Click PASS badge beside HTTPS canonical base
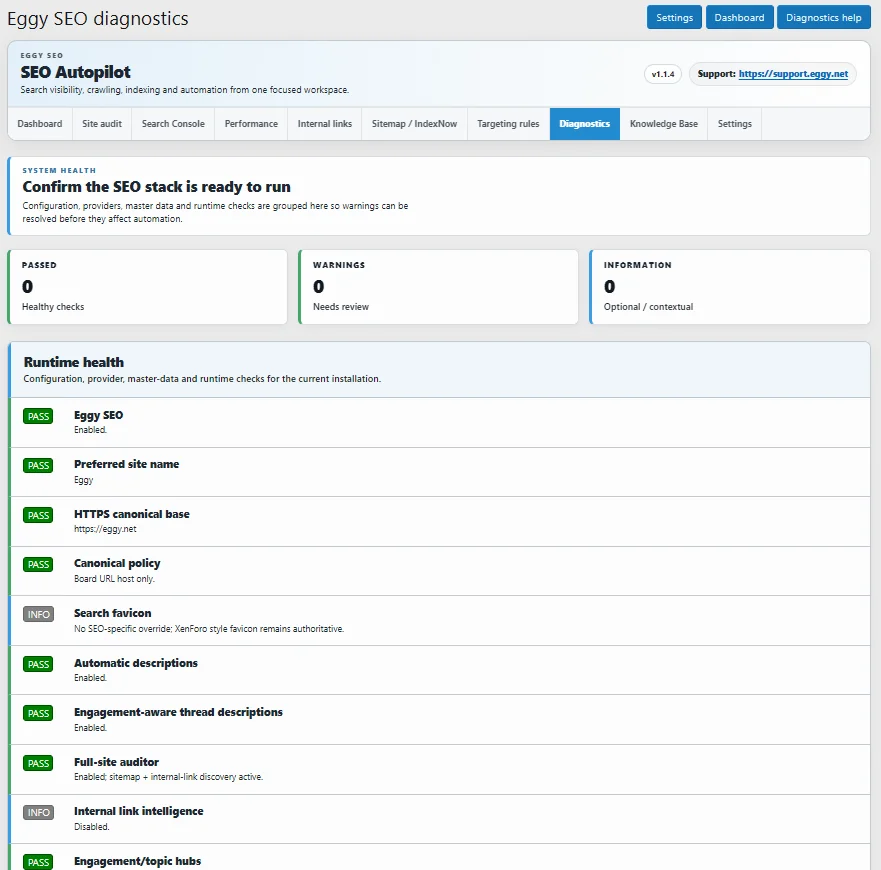This screenshot has height=870, width=881. tap(38, 515)
